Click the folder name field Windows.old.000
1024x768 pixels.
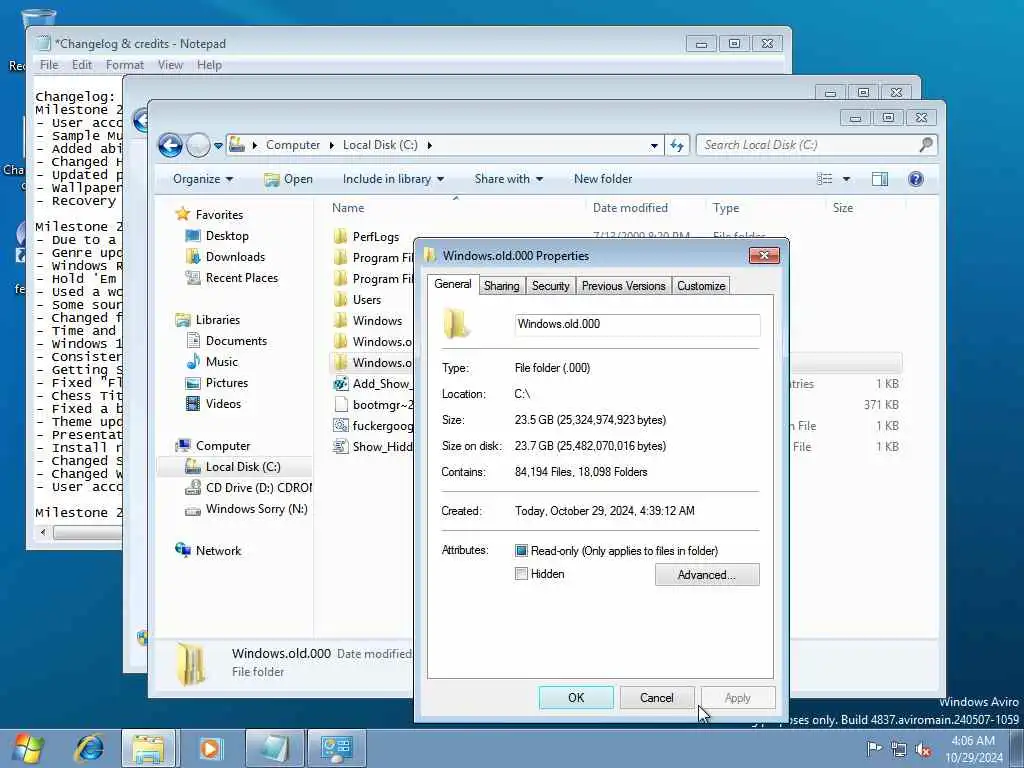637,324
